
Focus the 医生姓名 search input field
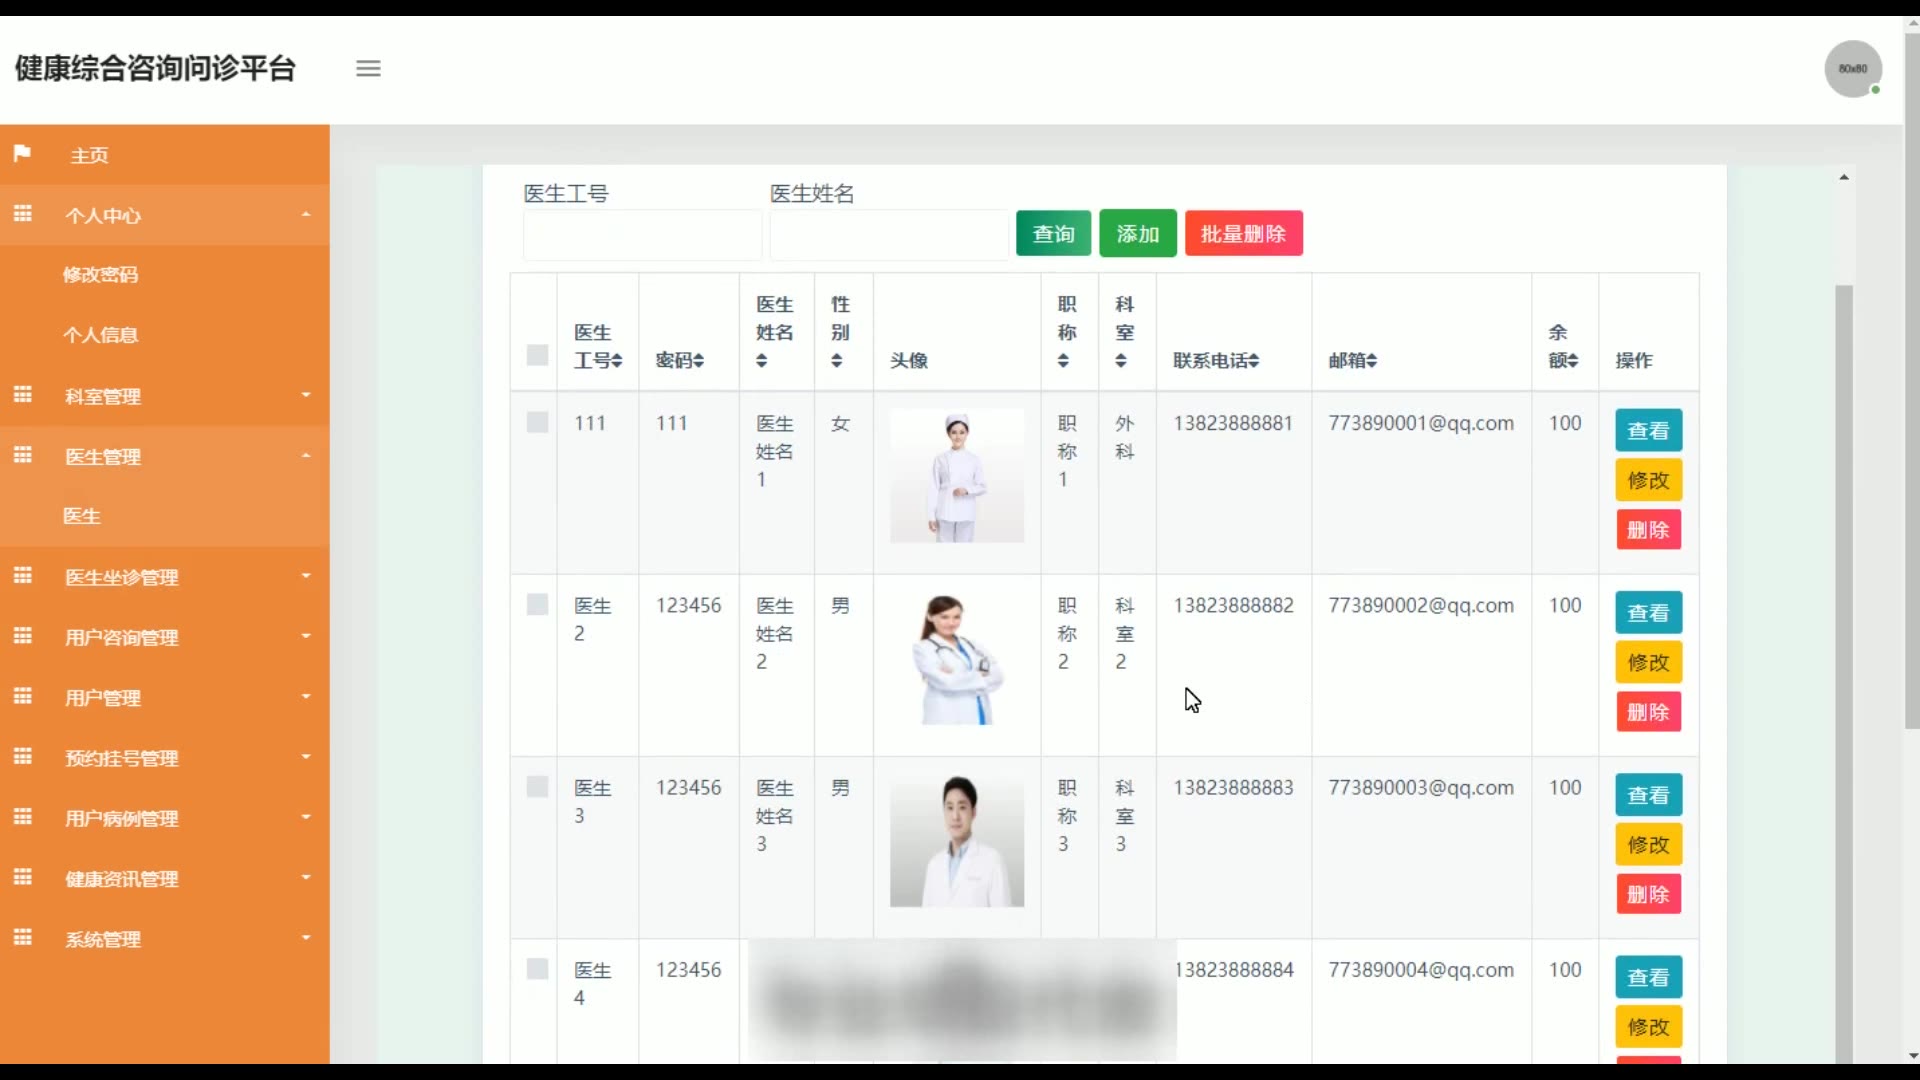click(x=888, y=236)
